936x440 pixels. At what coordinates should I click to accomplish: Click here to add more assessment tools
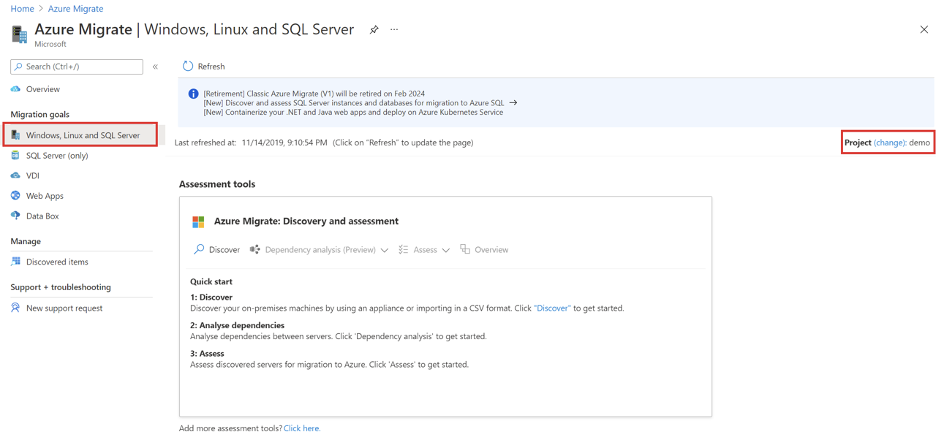[x=301, y=428]
